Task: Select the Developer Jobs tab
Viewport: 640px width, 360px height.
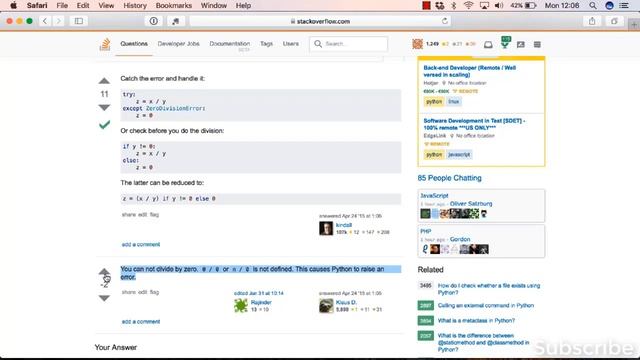Action: tap(178, 44)
